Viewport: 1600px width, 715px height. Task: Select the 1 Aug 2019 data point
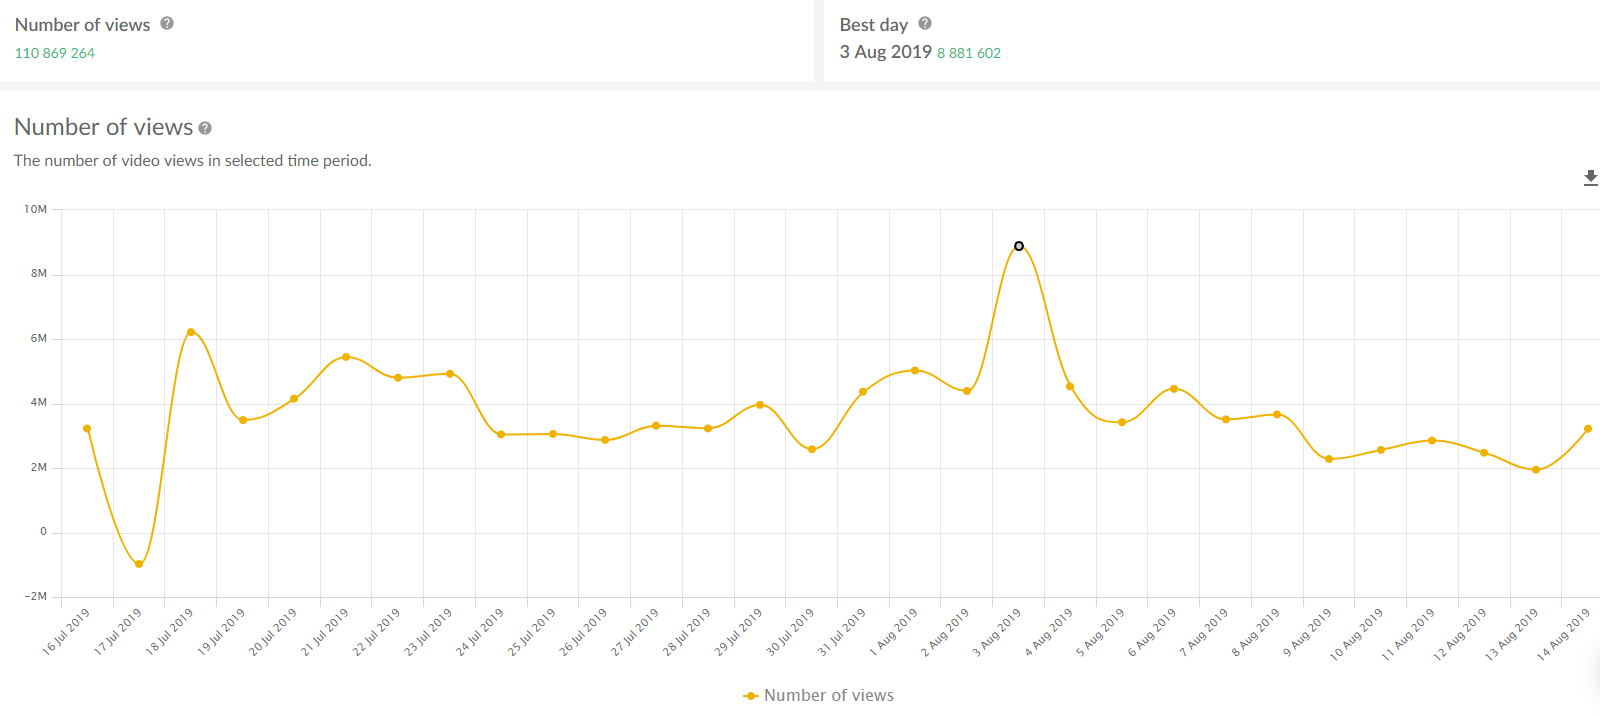[915, 371]
